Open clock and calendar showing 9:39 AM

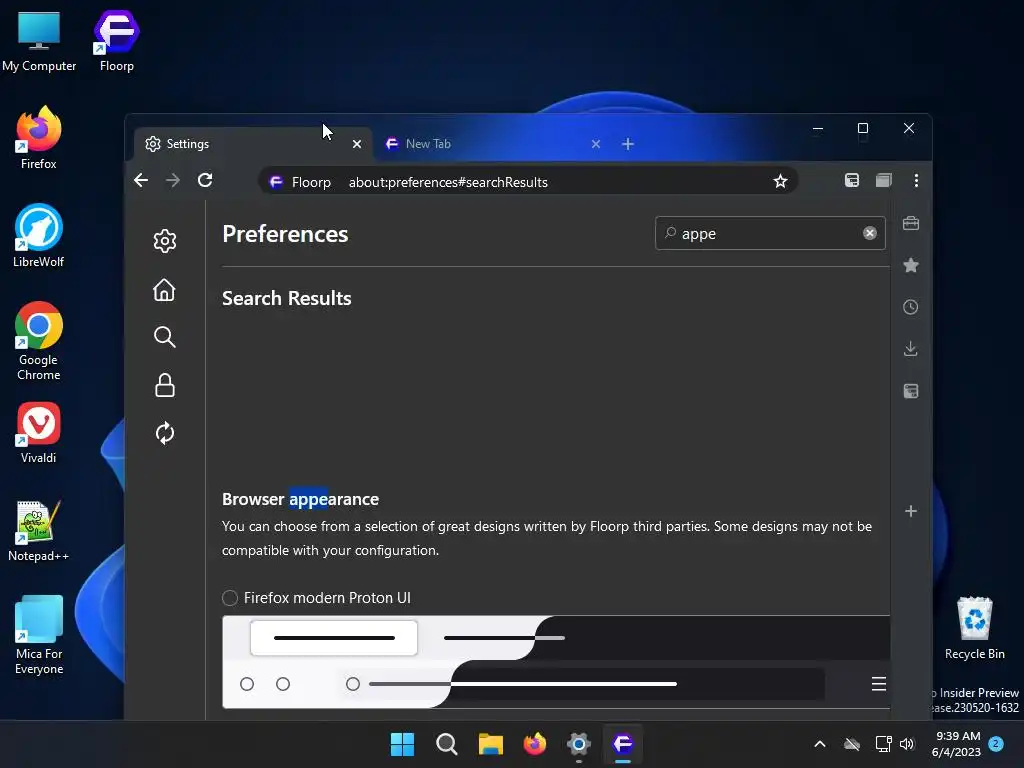pyautogui.click(x=957, y=744)
